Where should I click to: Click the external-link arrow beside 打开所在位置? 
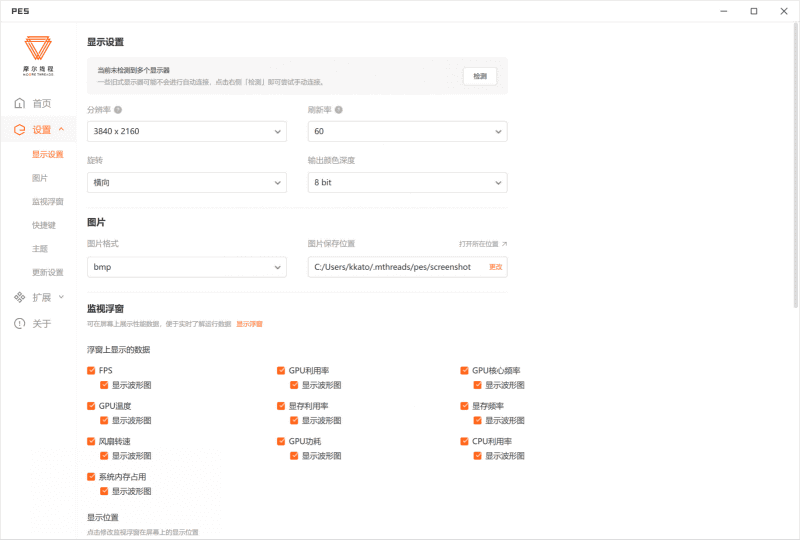[x=504, y=244]
